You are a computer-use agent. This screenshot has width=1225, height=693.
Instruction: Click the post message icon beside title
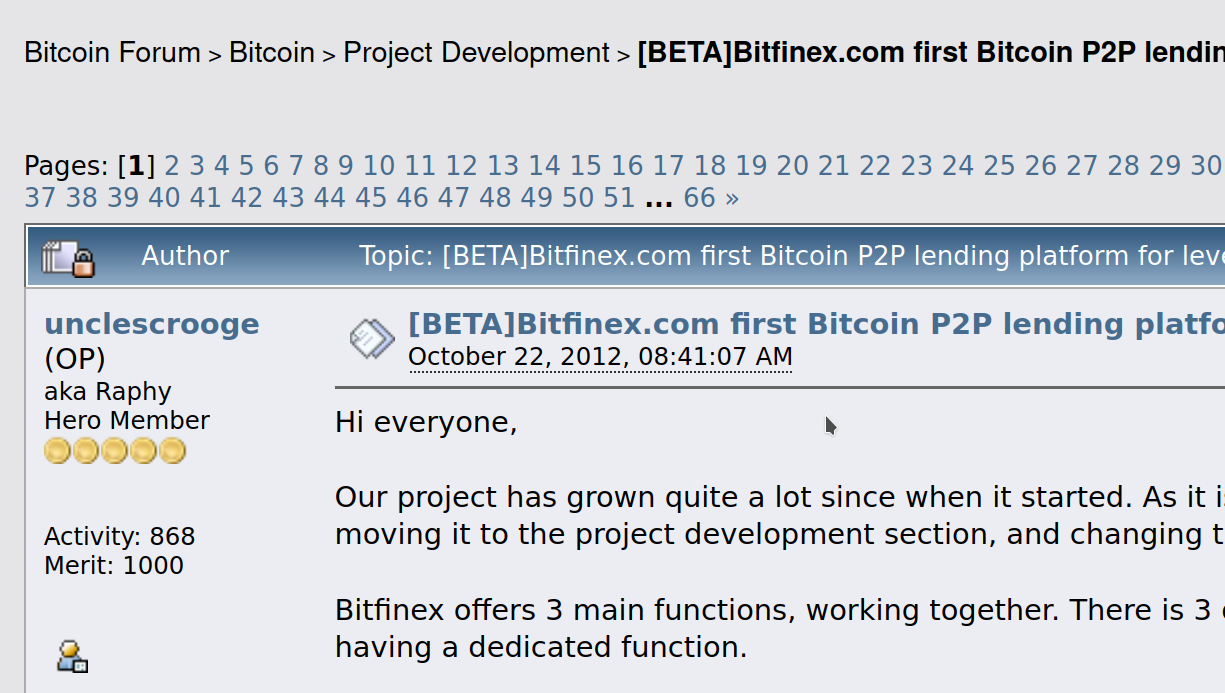372,340
